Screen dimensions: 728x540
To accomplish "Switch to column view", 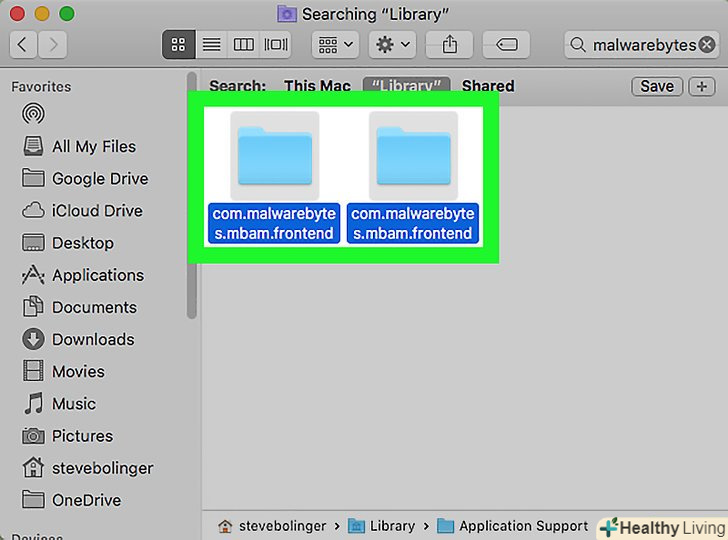I will click(243, 45).
